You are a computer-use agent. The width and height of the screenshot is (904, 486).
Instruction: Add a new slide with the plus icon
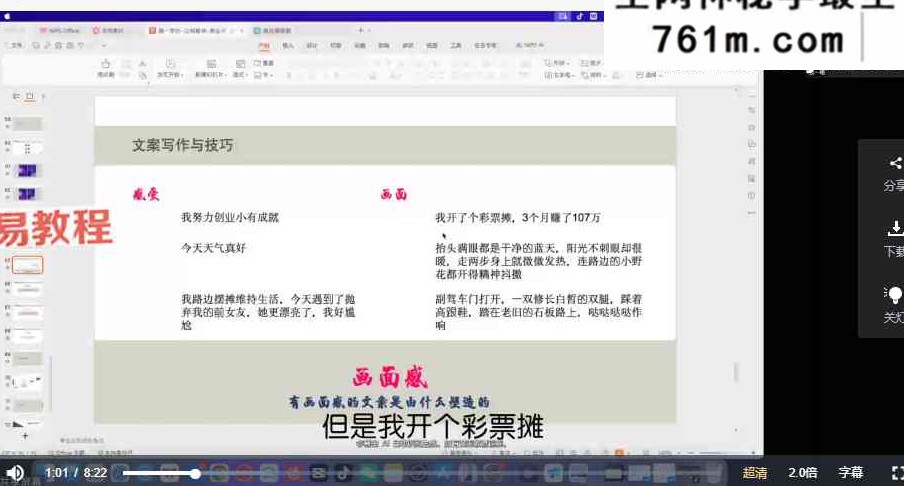click(x=25, y=436)
